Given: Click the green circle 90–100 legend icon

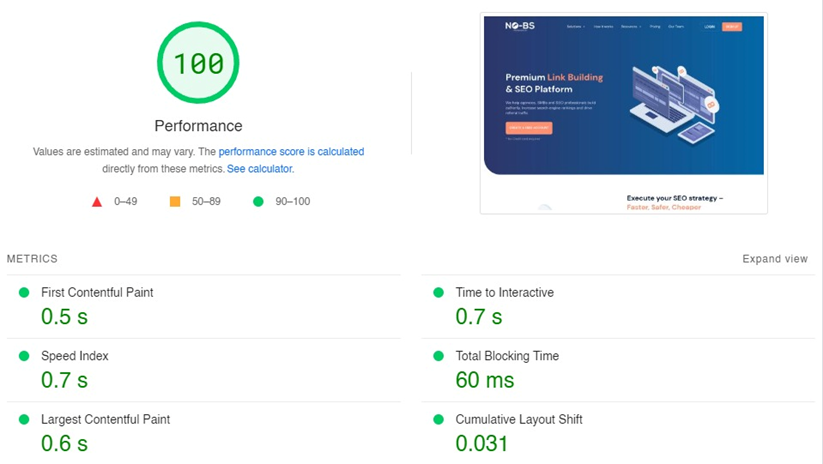Looking at the screenshot, I should (x=258, y=202).
